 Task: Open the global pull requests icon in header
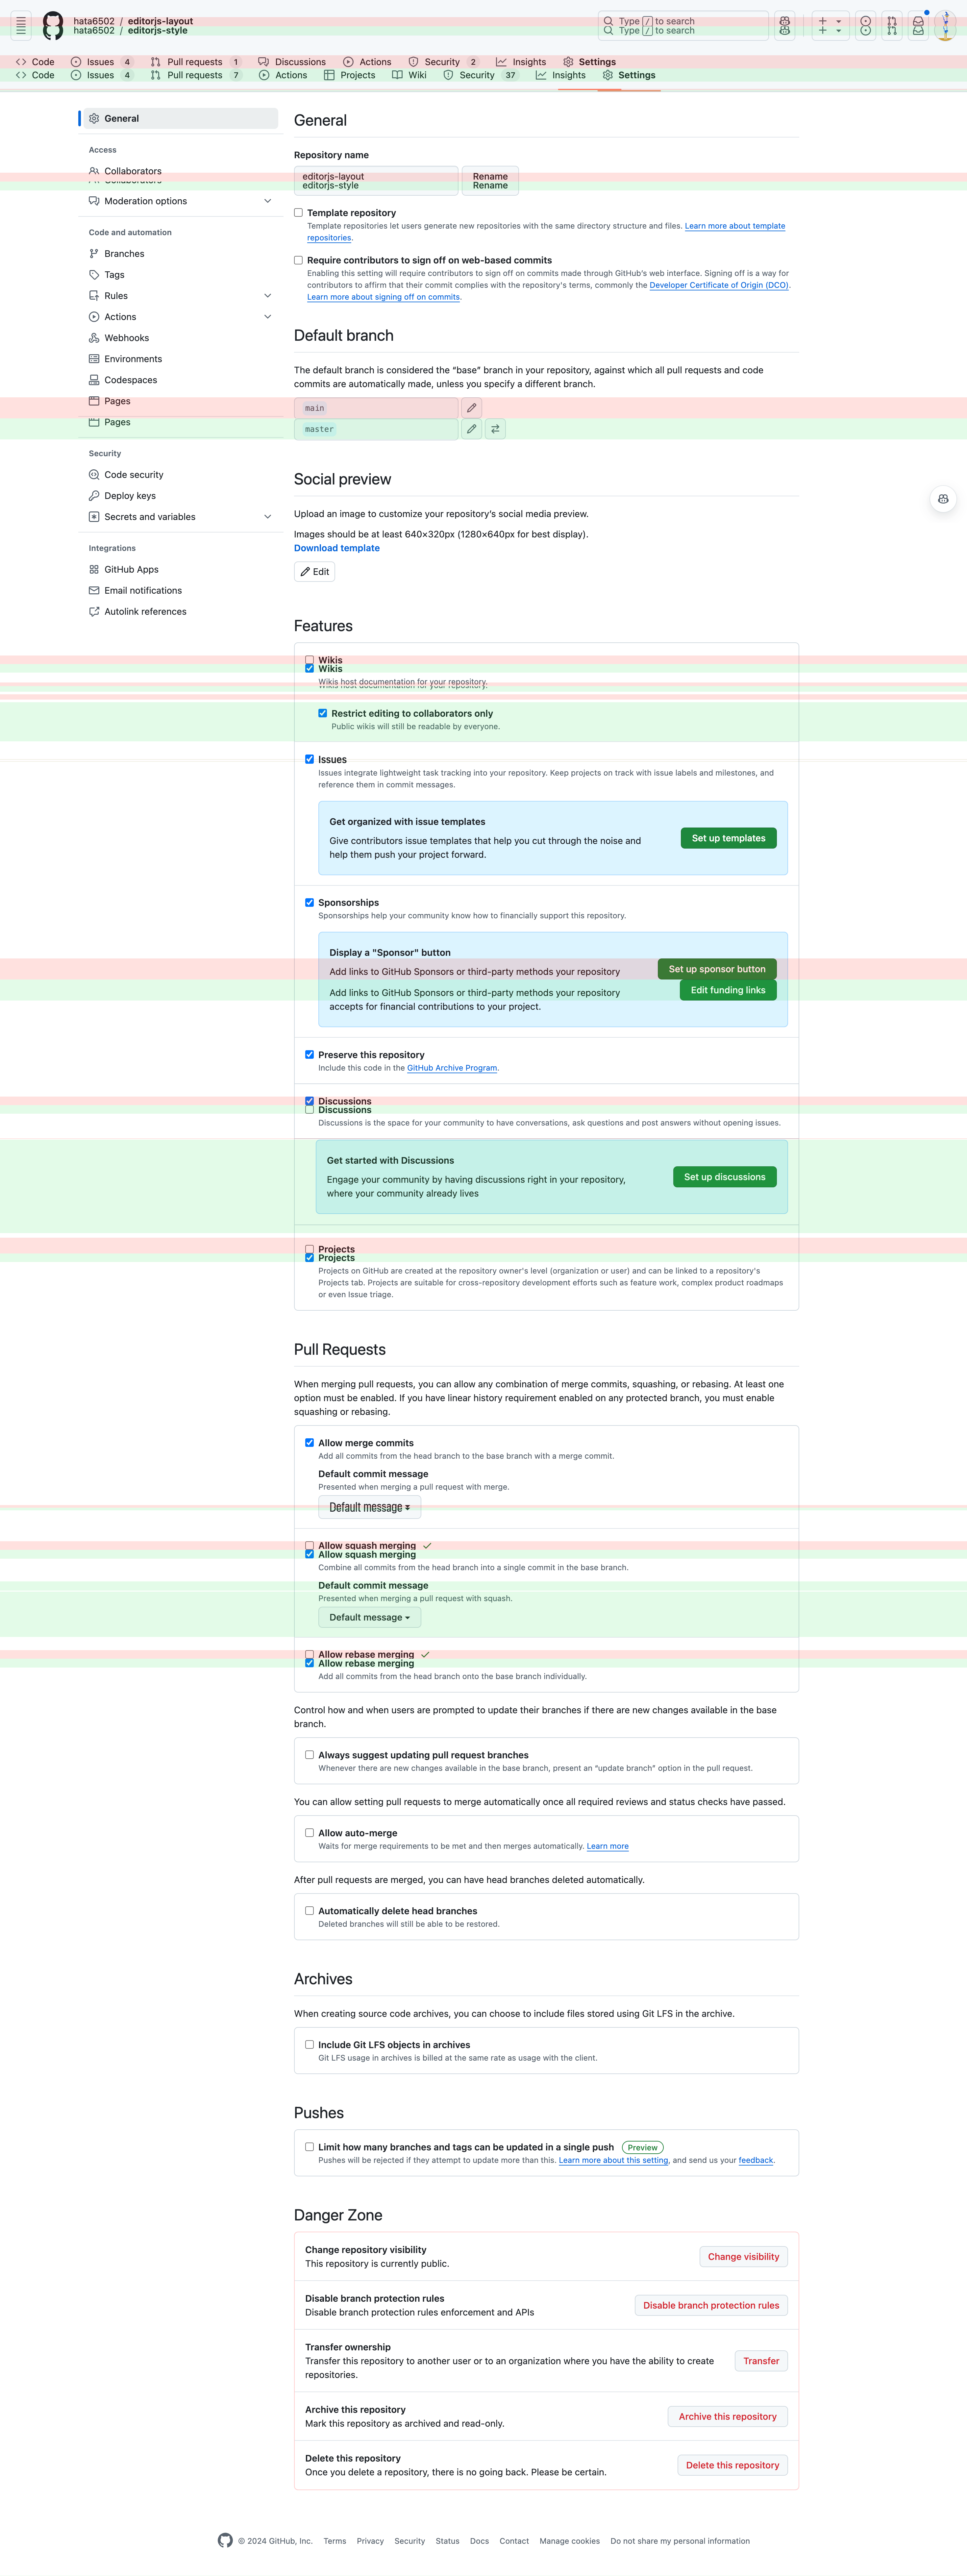pos(892,25)
